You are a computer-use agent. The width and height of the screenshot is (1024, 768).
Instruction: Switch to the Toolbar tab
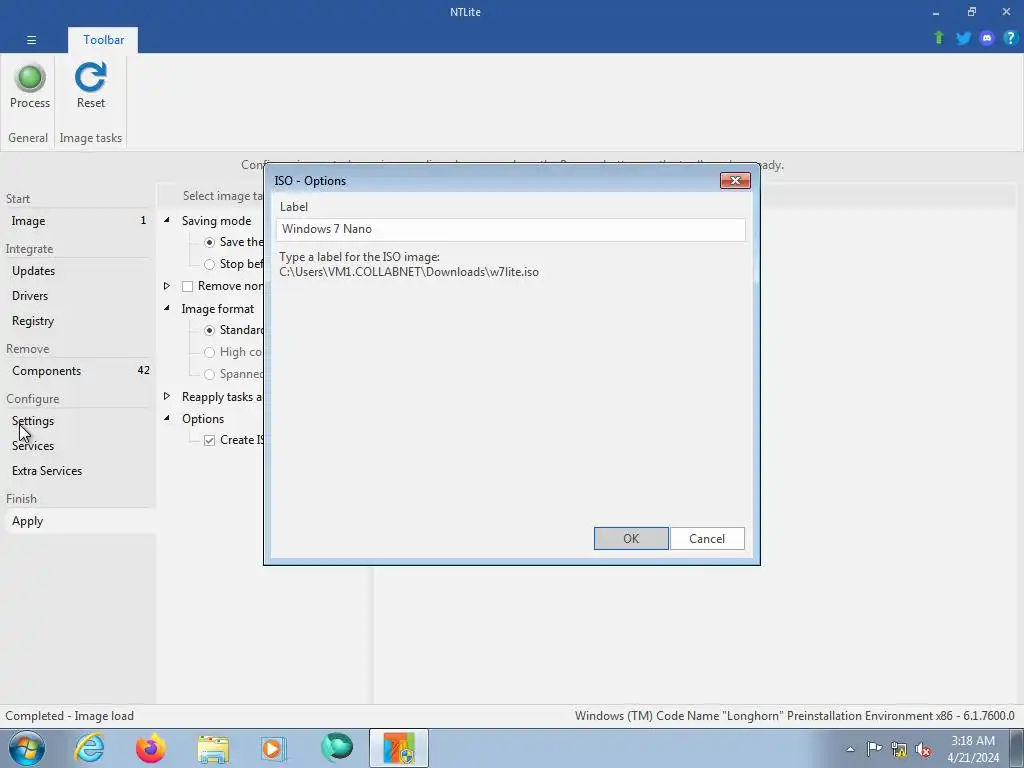pos(103,40)
